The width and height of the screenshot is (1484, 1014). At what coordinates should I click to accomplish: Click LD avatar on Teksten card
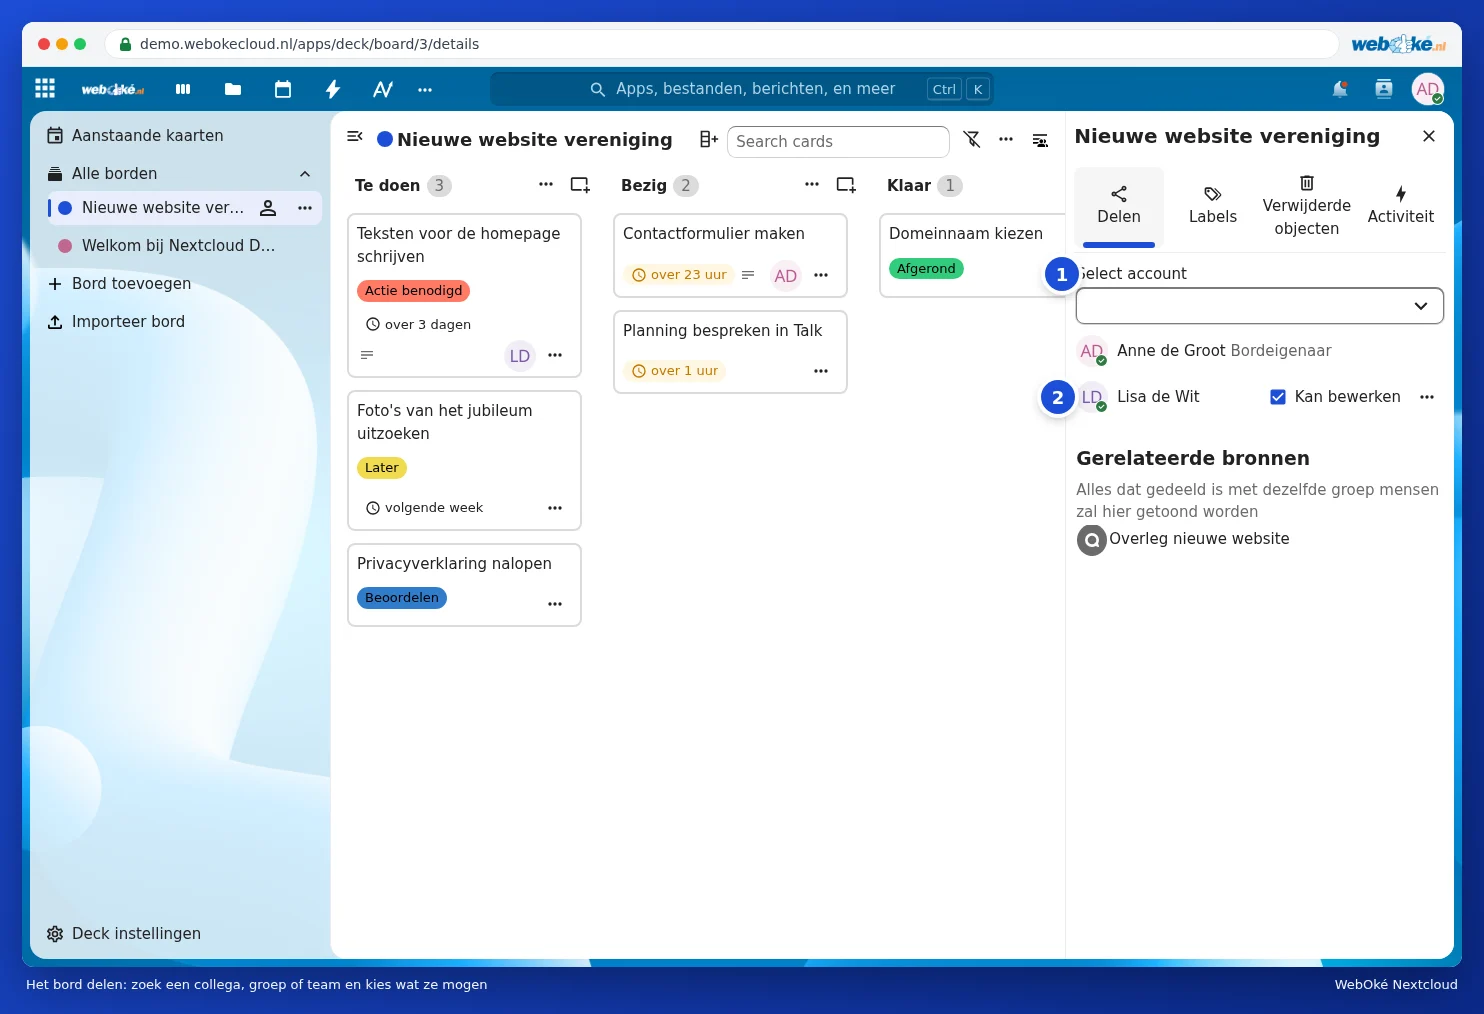(x=520, y=356)
